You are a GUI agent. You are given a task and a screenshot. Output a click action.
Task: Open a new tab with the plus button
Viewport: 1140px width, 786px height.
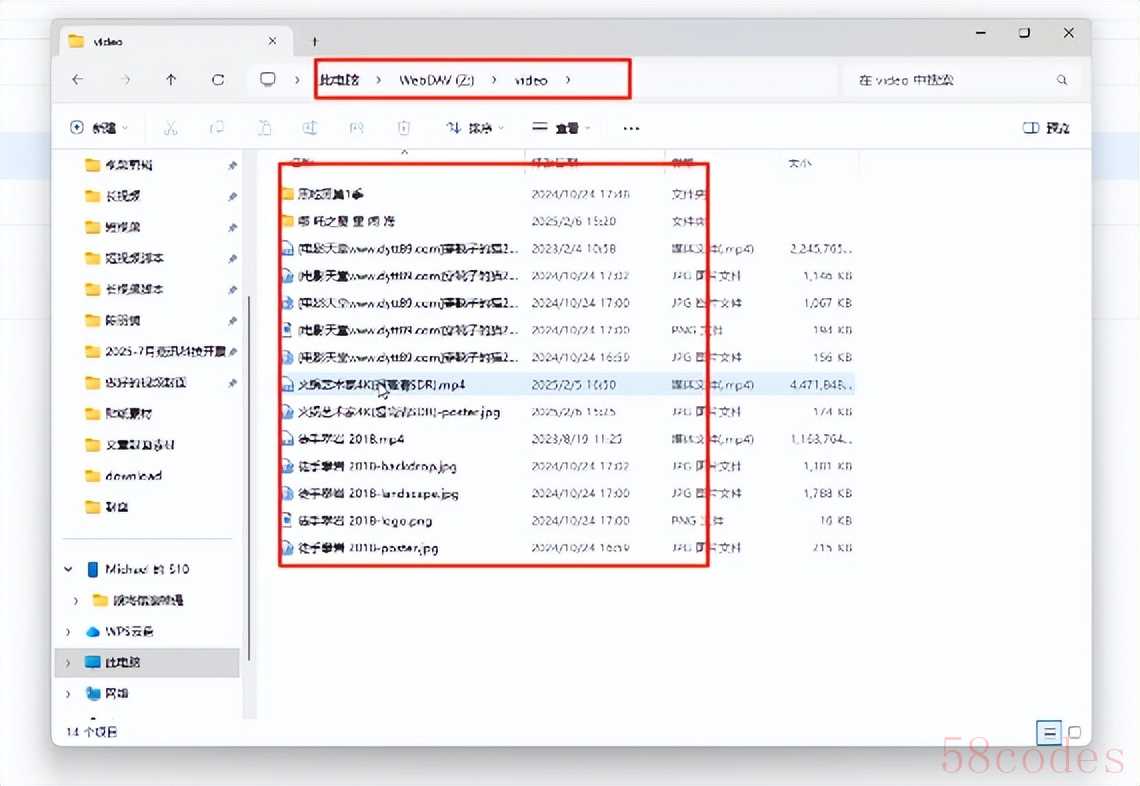pyautogui.click(x=314, y=42)
